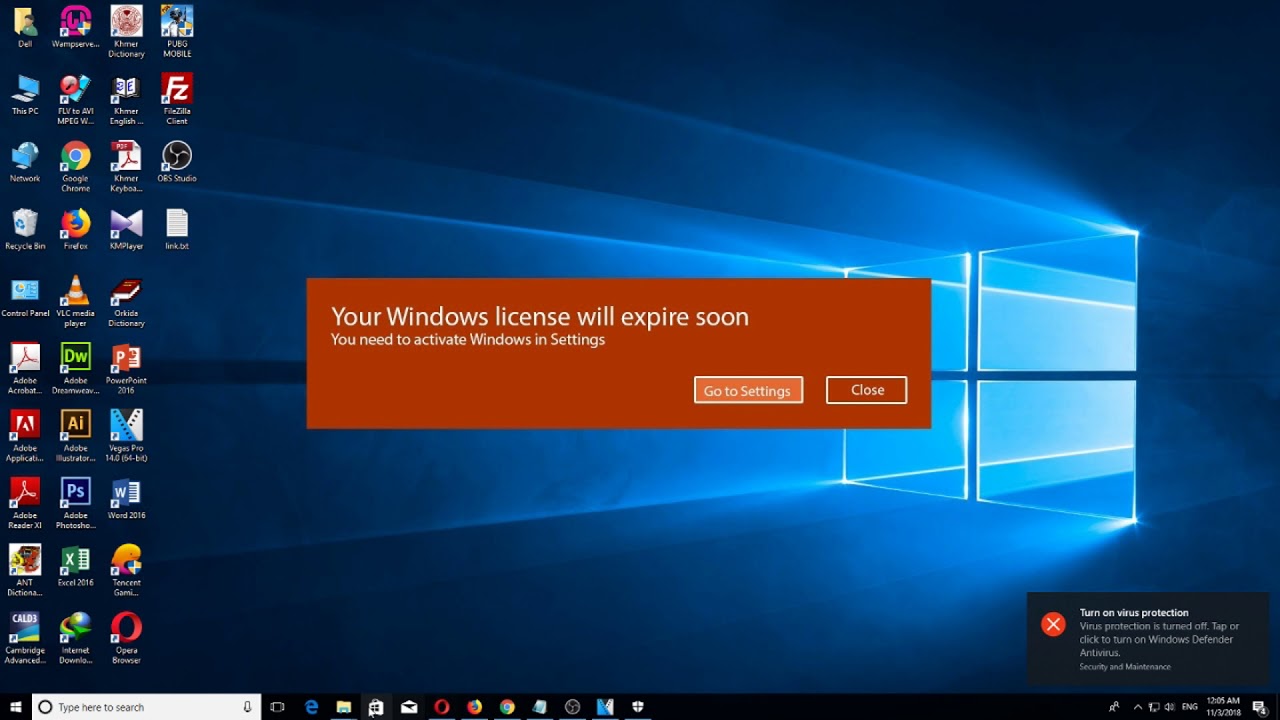The height and width of the screenshot is (720, 1280).
Task: Select the Khmer Dictionary desktop icon
Action: coord(126,32)
